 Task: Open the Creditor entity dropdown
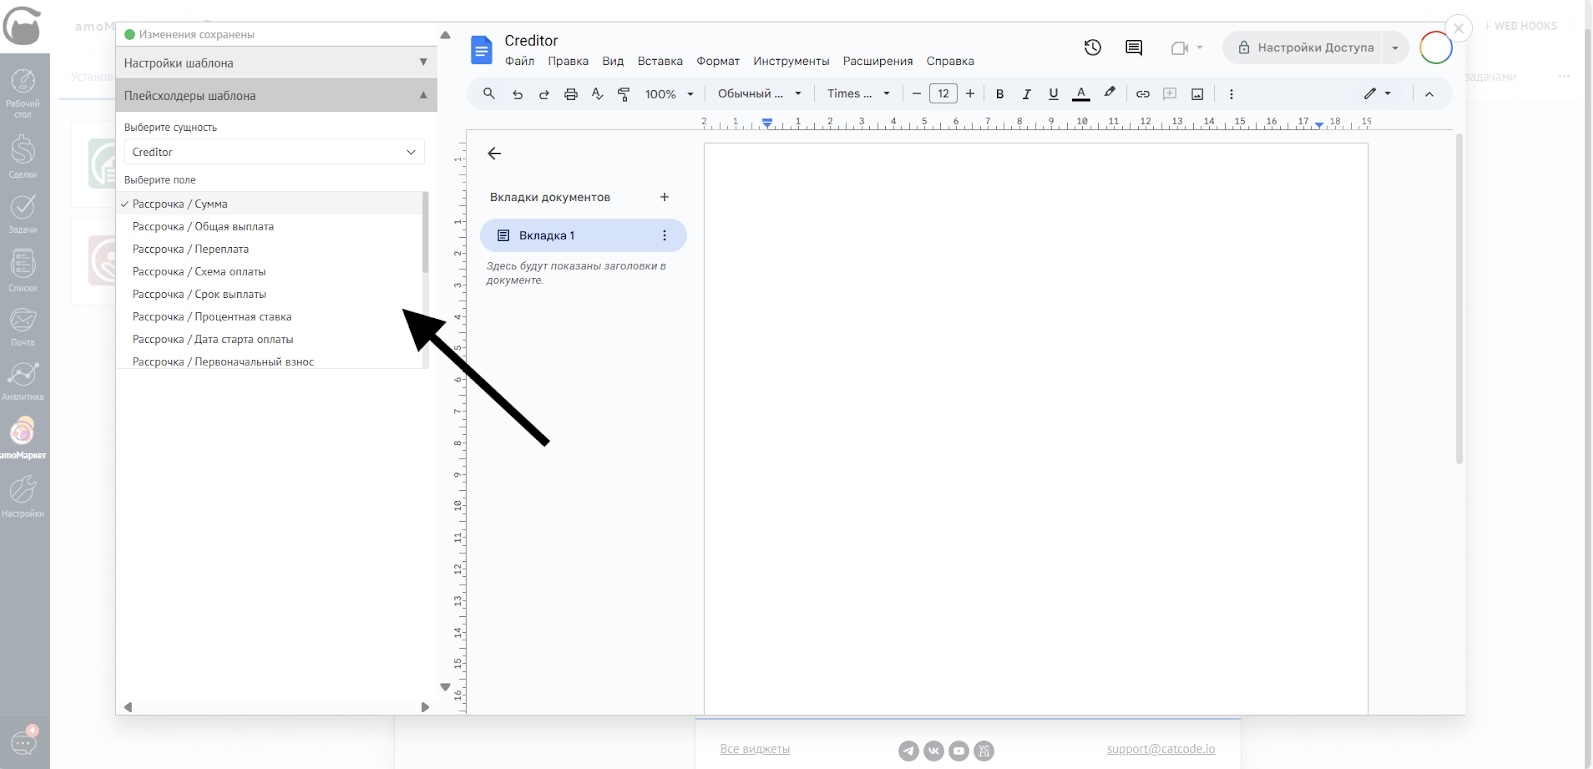click(x=274, y=152)
